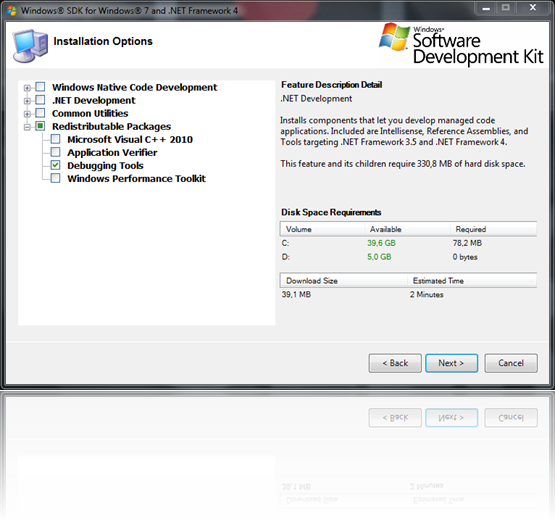Select the Common Utilities tree label
555x520 pixels.
(x=90, y=113)
